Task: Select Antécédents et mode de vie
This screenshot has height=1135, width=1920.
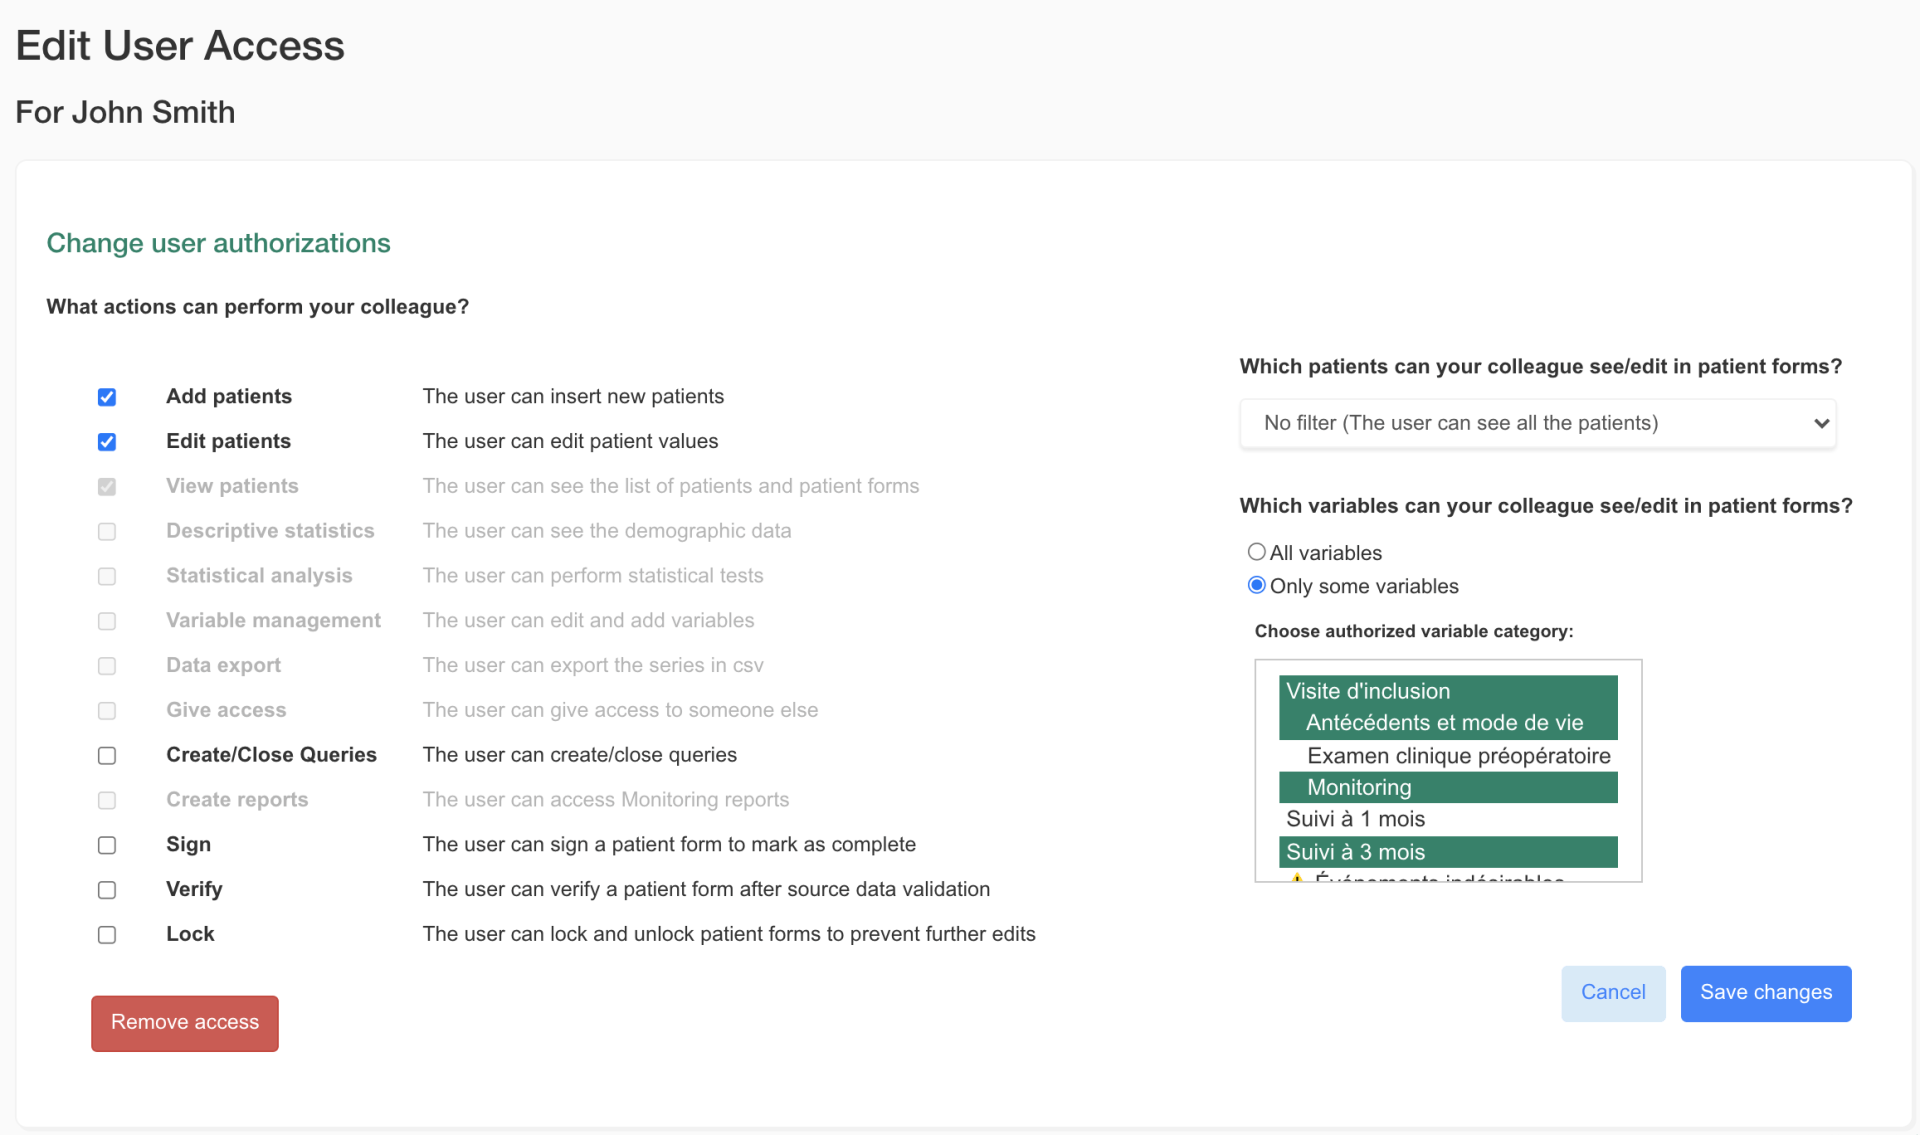Action: coord(1447,723)
